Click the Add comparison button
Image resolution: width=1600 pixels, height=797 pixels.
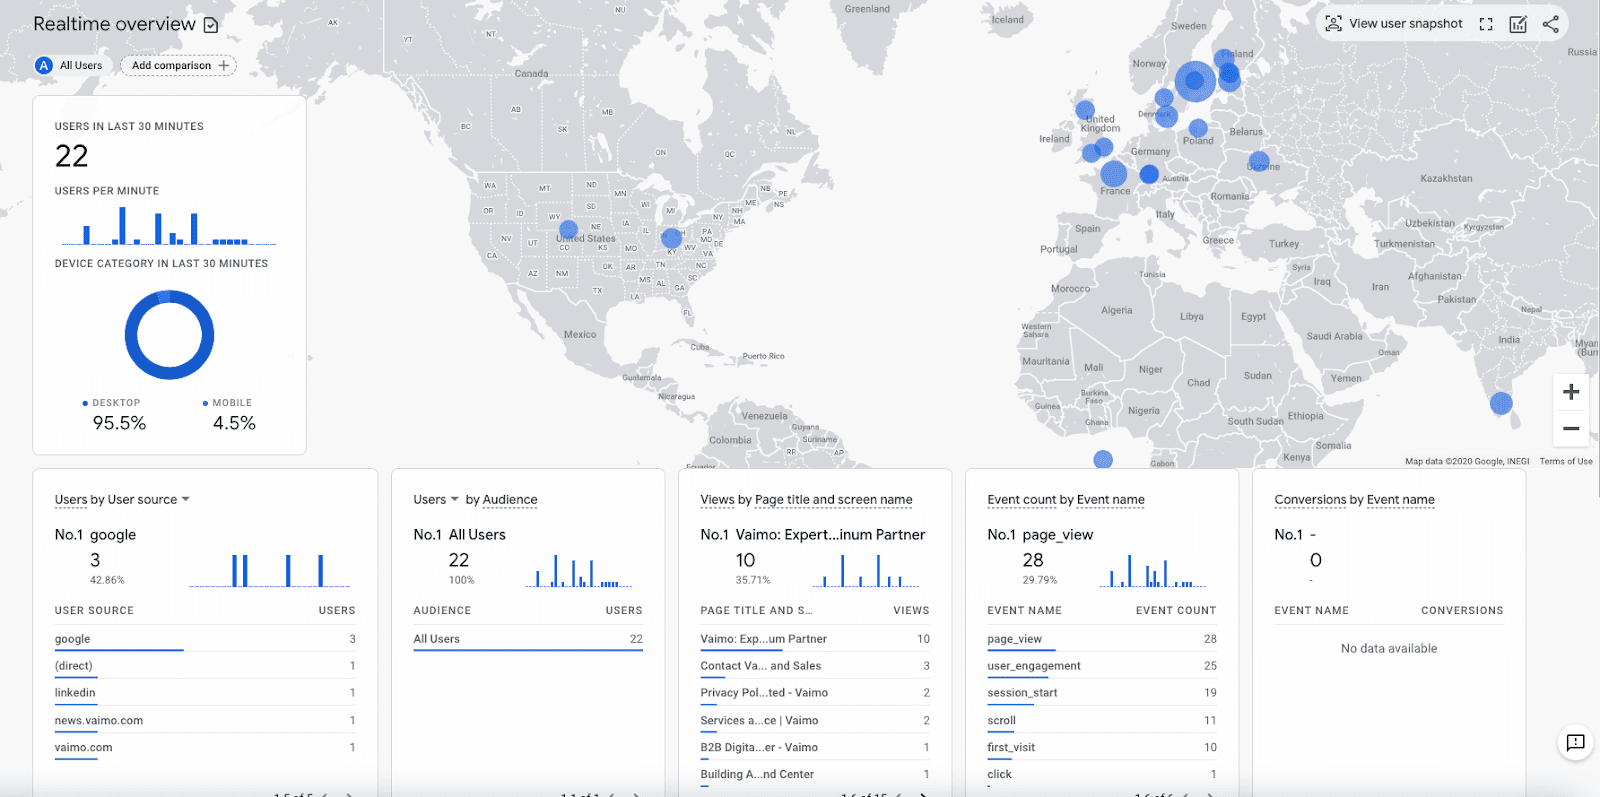(179, 65)
